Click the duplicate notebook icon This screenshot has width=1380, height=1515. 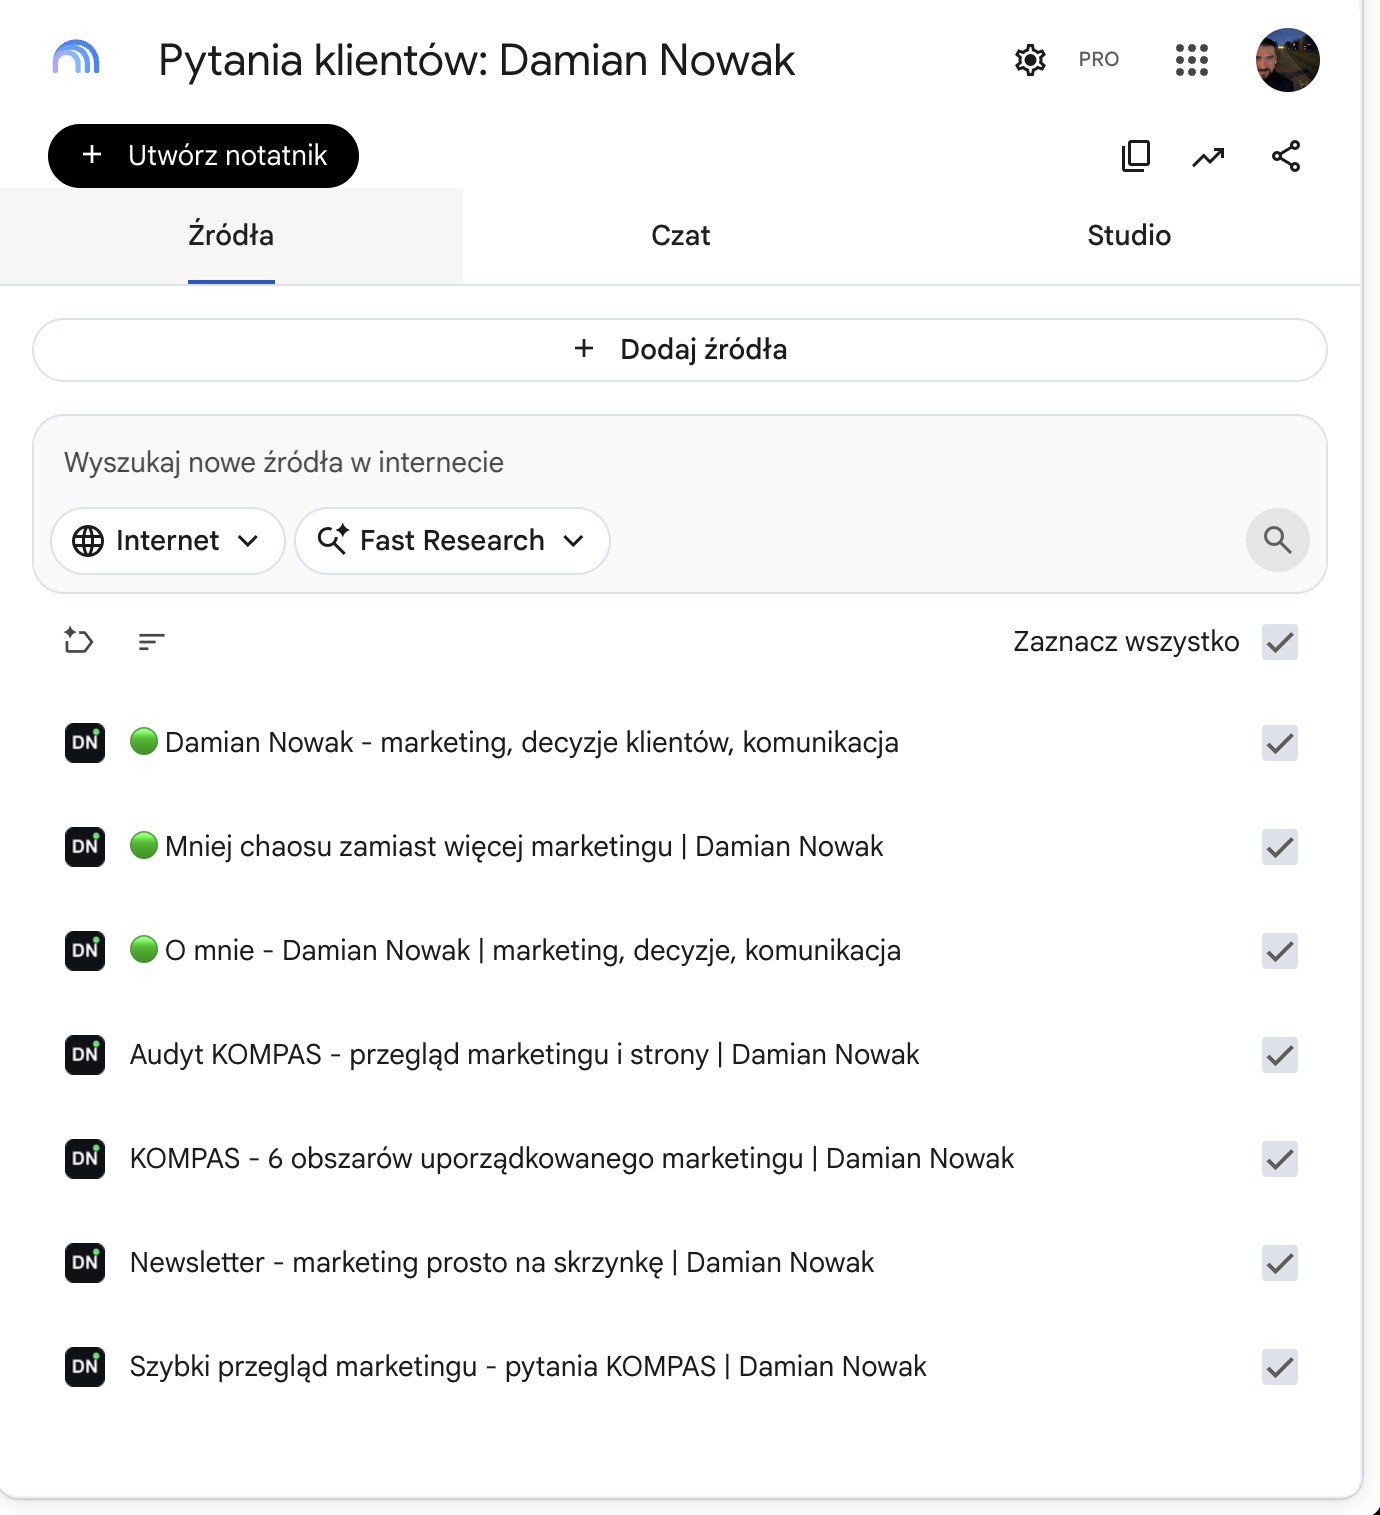tap(1136, 156)
